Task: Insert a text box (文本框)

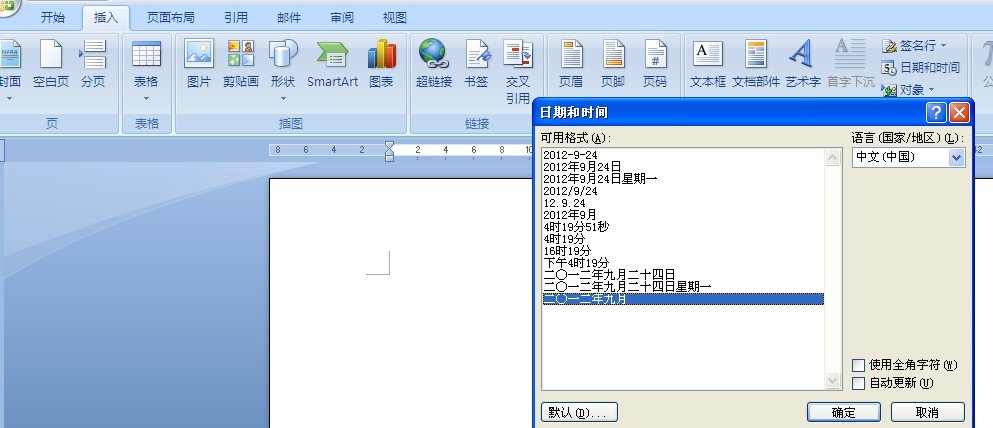Action: coord(708,63)
